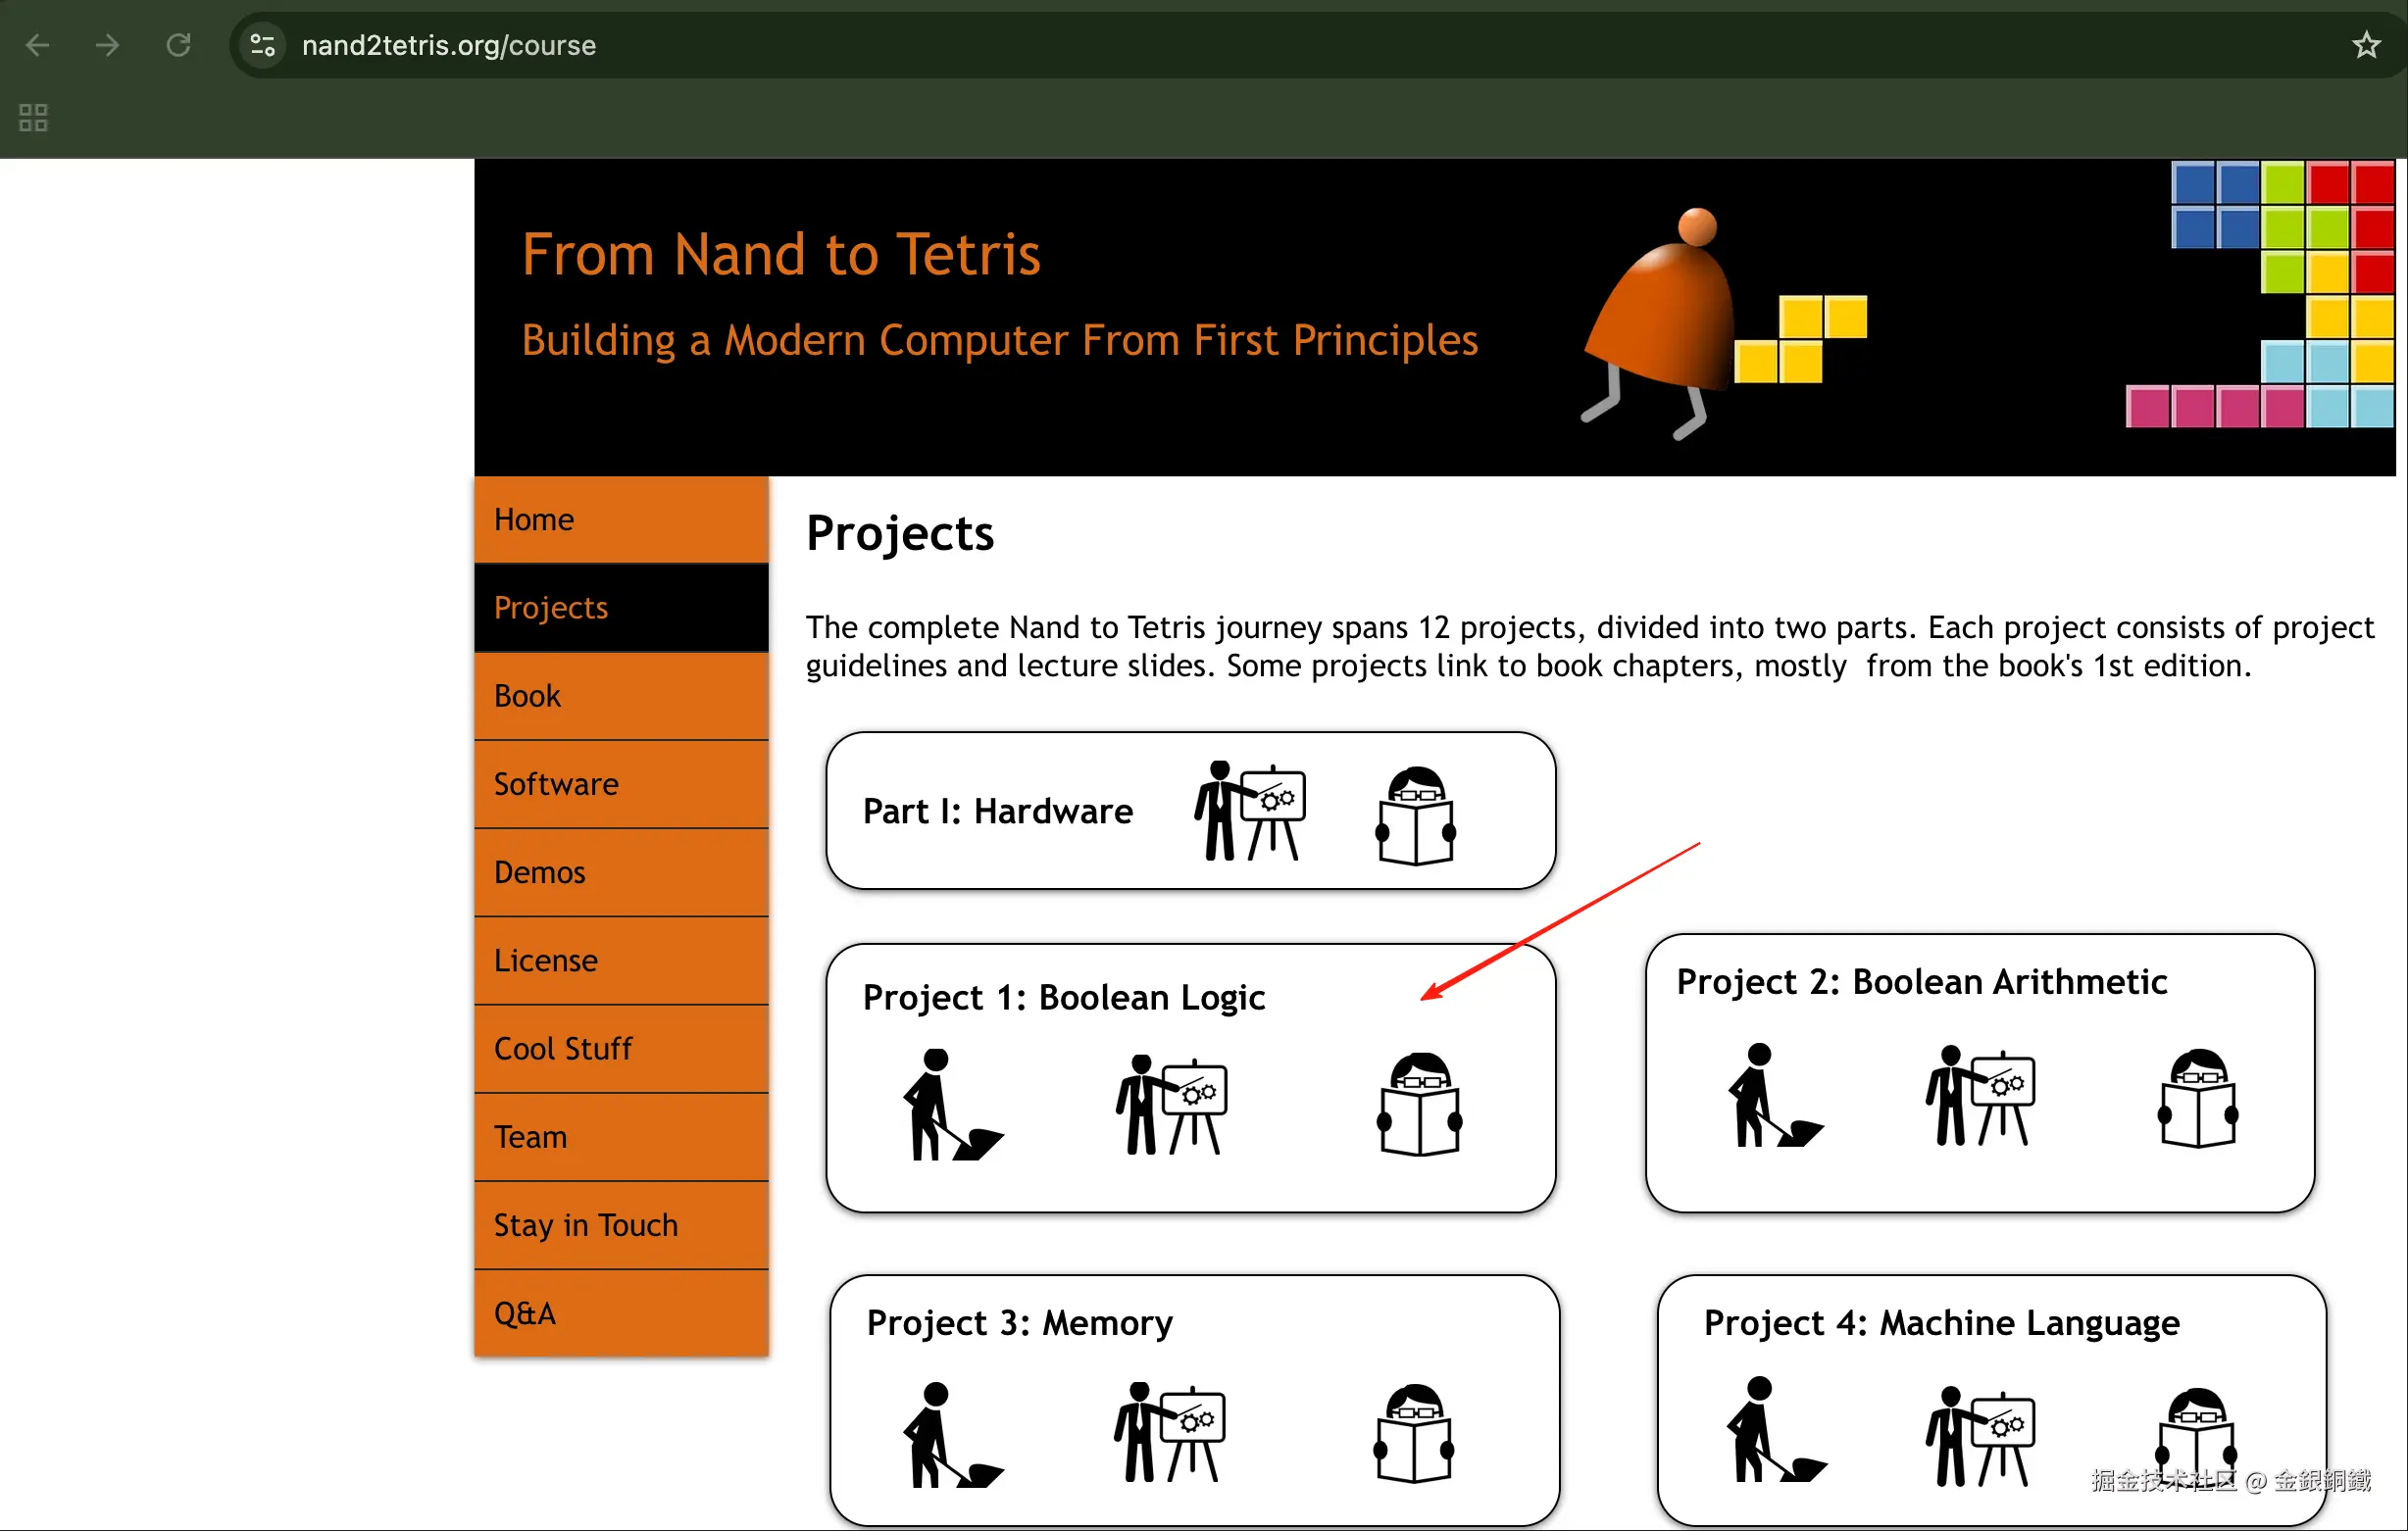Open Project 1 lecture slides presenter icon
The height and width of the screenshot is (1531, 2408).
pos(1171,1105)
